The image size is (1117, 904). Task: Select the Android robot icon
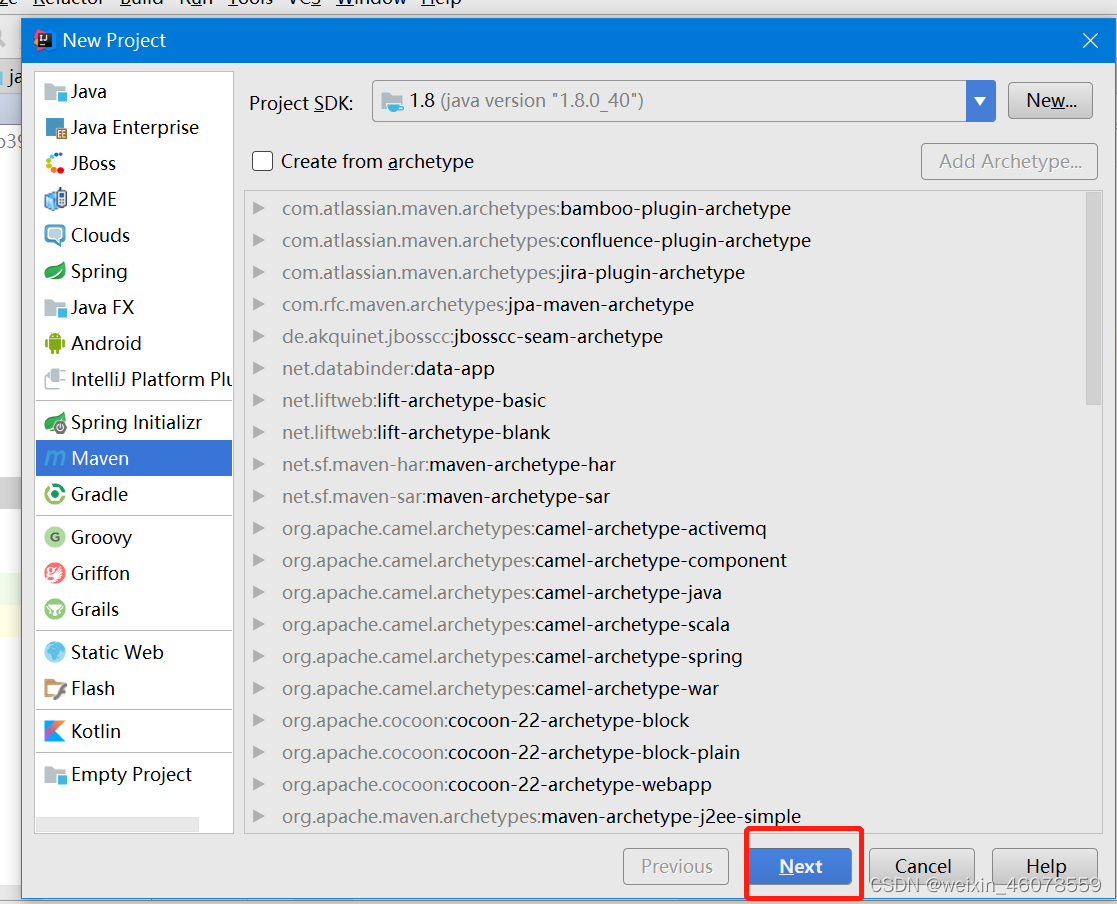tap(55, 343)
